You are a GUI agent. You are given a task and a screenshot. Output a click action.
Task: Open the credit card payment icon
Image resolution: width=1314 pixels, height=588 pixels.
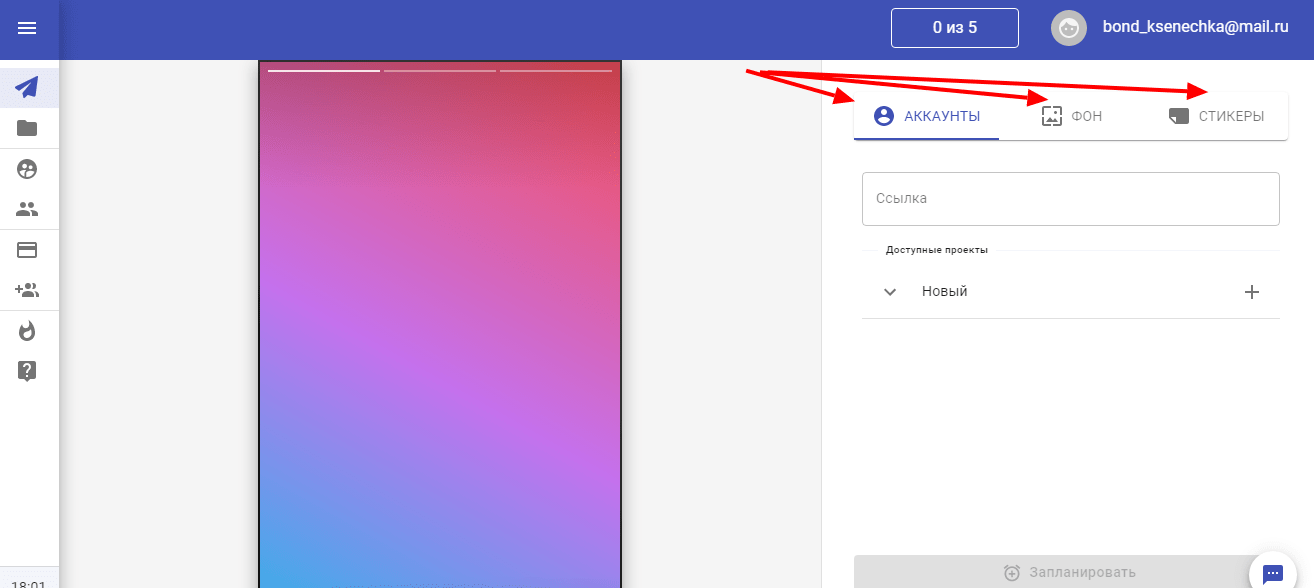pos(28,250)
